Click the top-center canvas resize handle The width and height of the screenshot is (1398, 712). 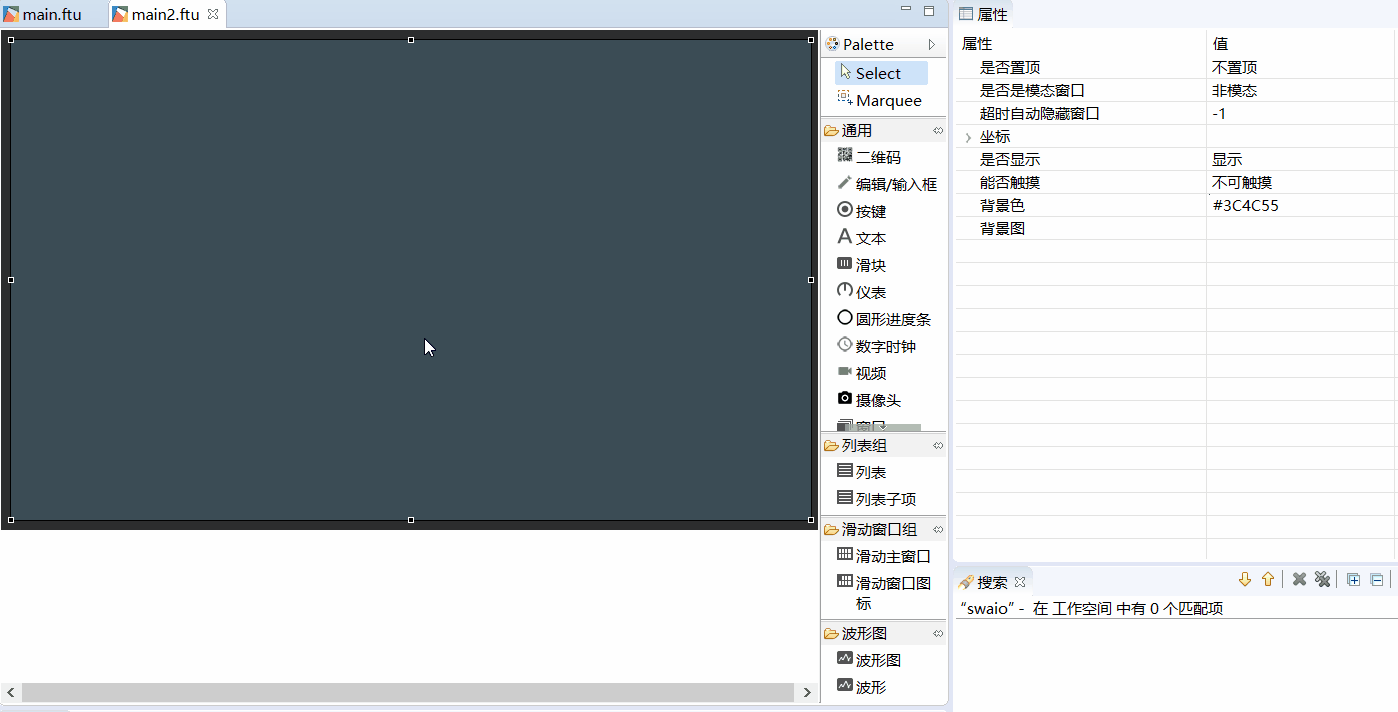(411, 40)
